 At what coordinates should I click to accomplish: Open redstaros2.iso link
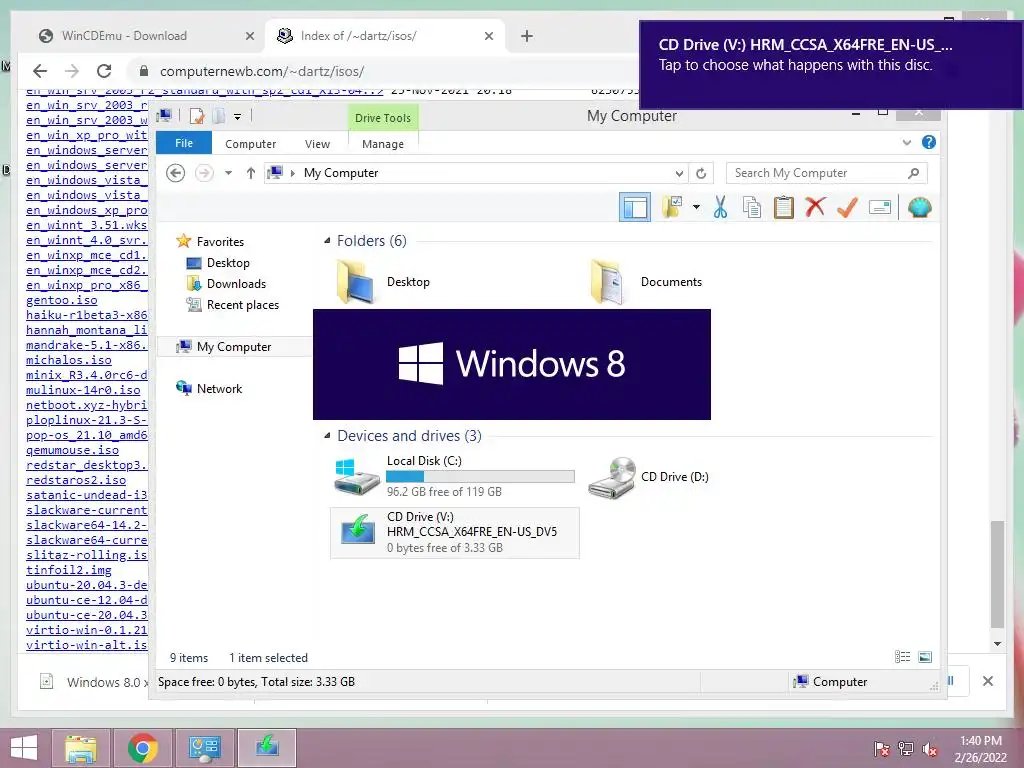coord(76,480)
